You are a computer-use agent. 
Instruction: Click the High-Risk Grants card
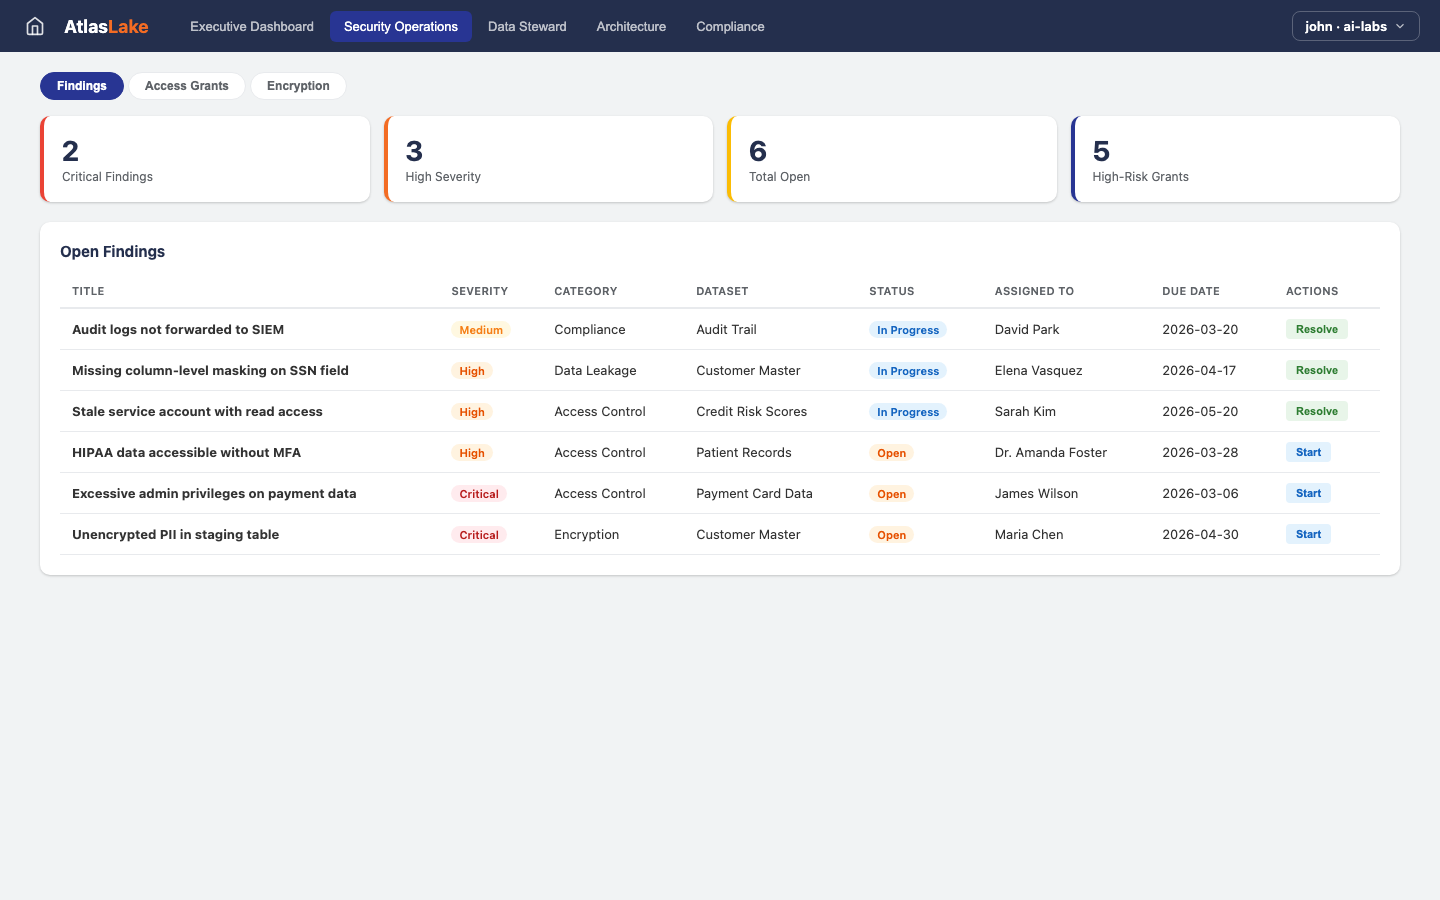1235,158
